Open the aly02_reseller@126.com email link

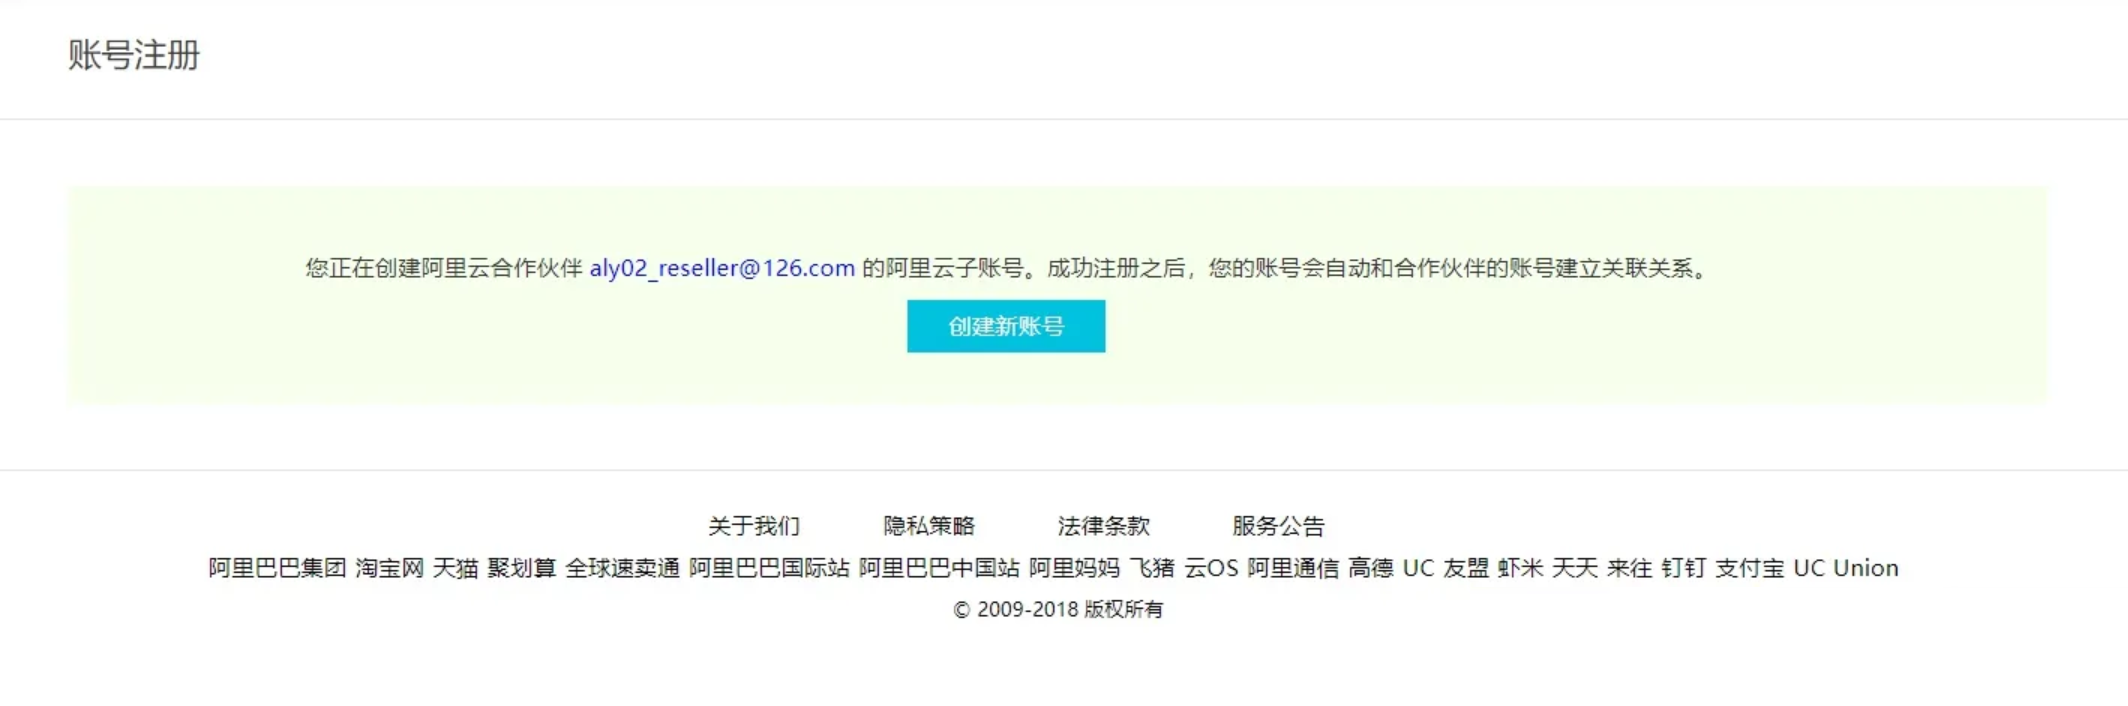(x=722, y=268)
